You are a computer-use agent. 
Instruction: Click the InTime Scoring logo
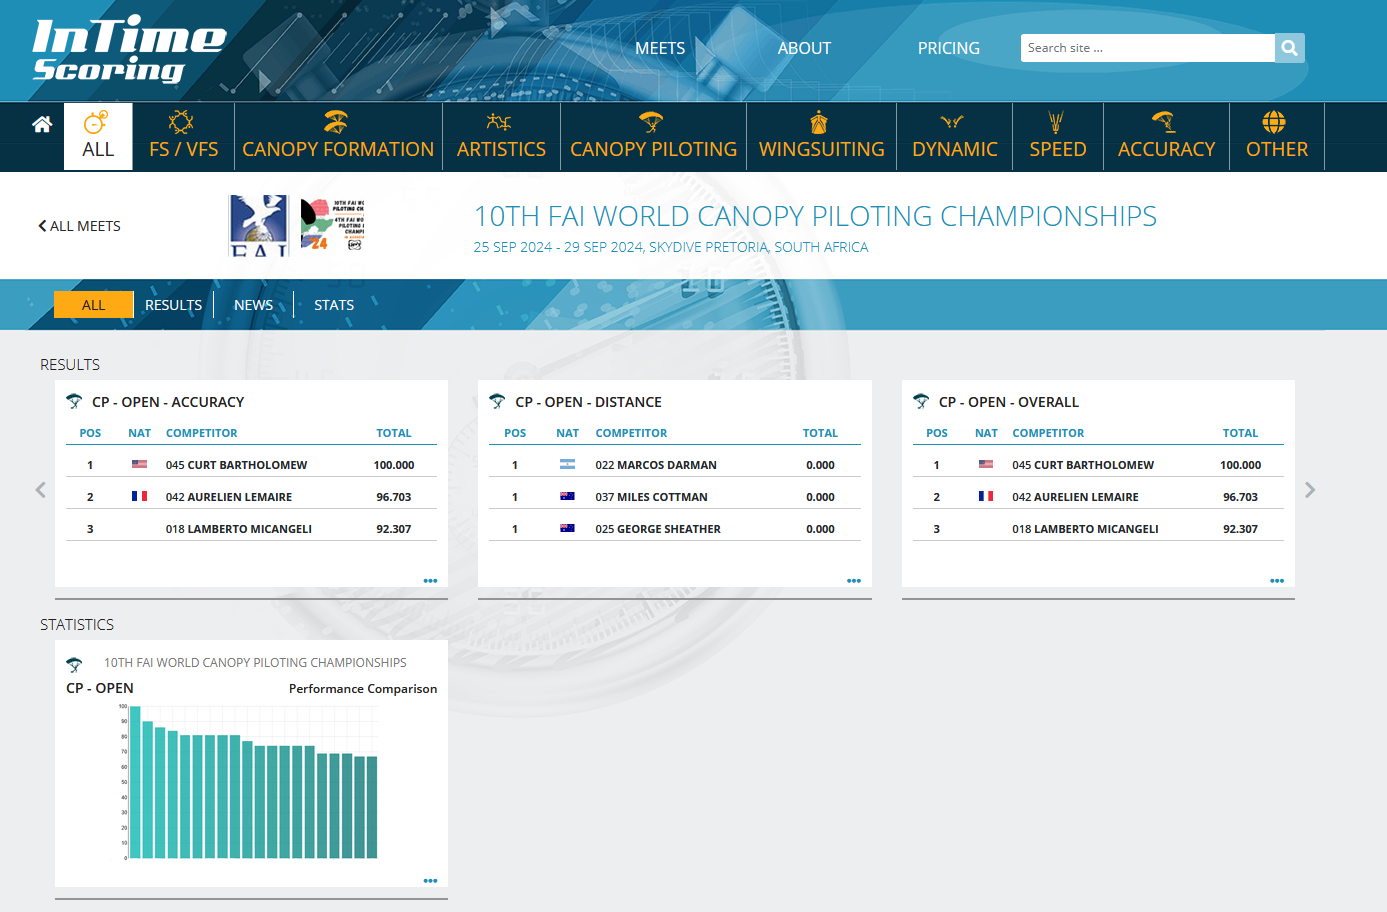coord(129,49)
